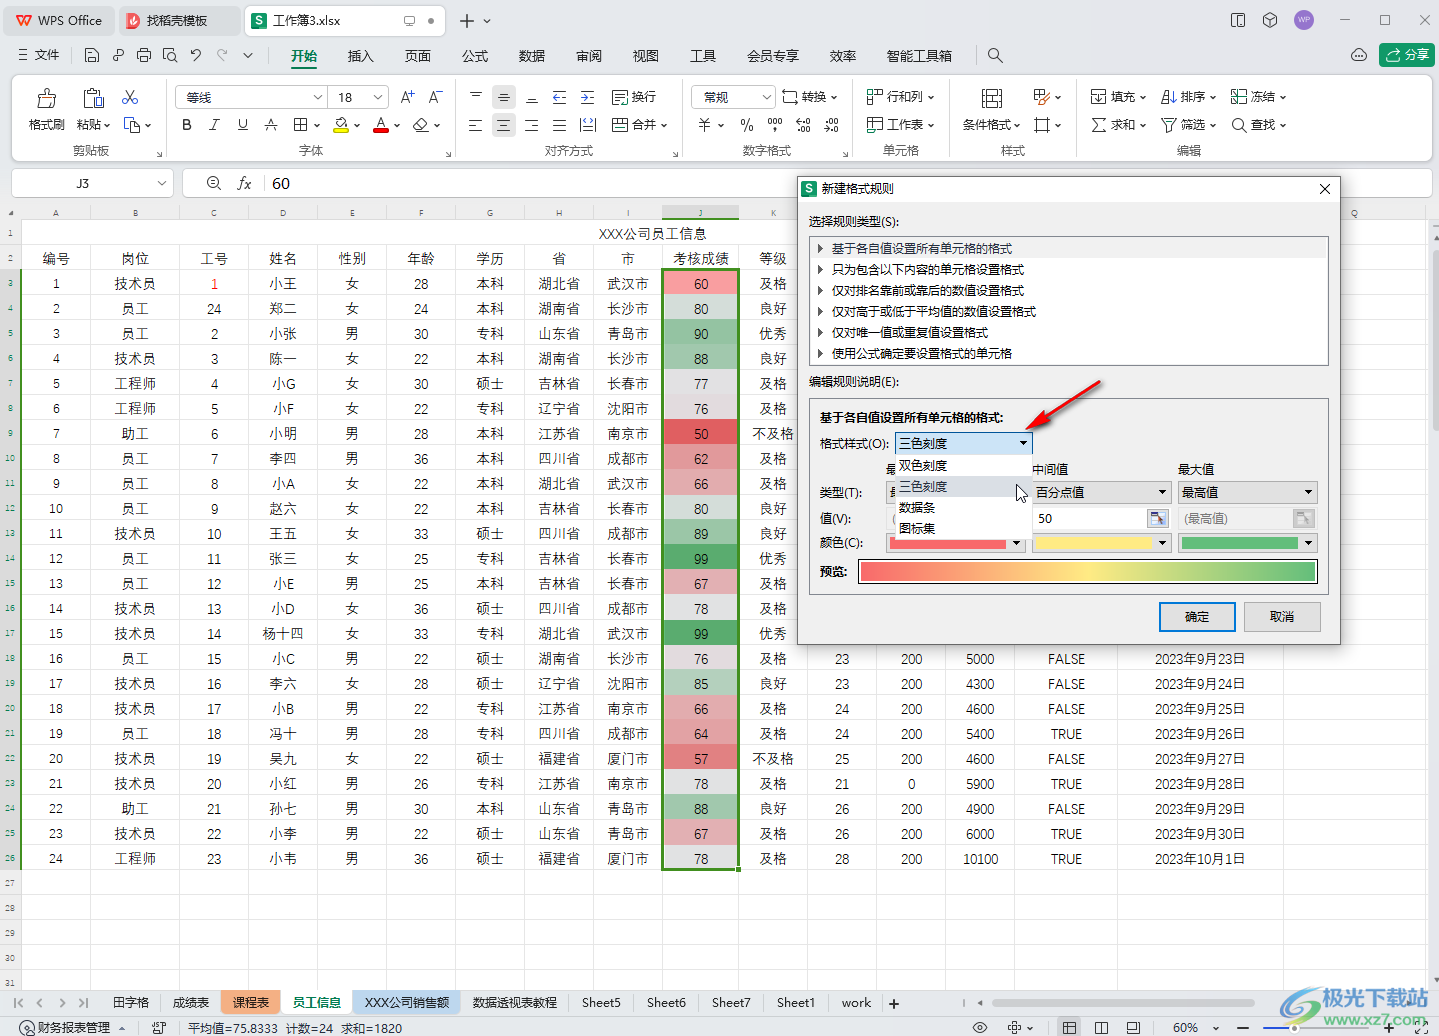Screen dimensions: 1439x1036
Task: Click the Fill (填充) icon
Action: point(1099,97)
